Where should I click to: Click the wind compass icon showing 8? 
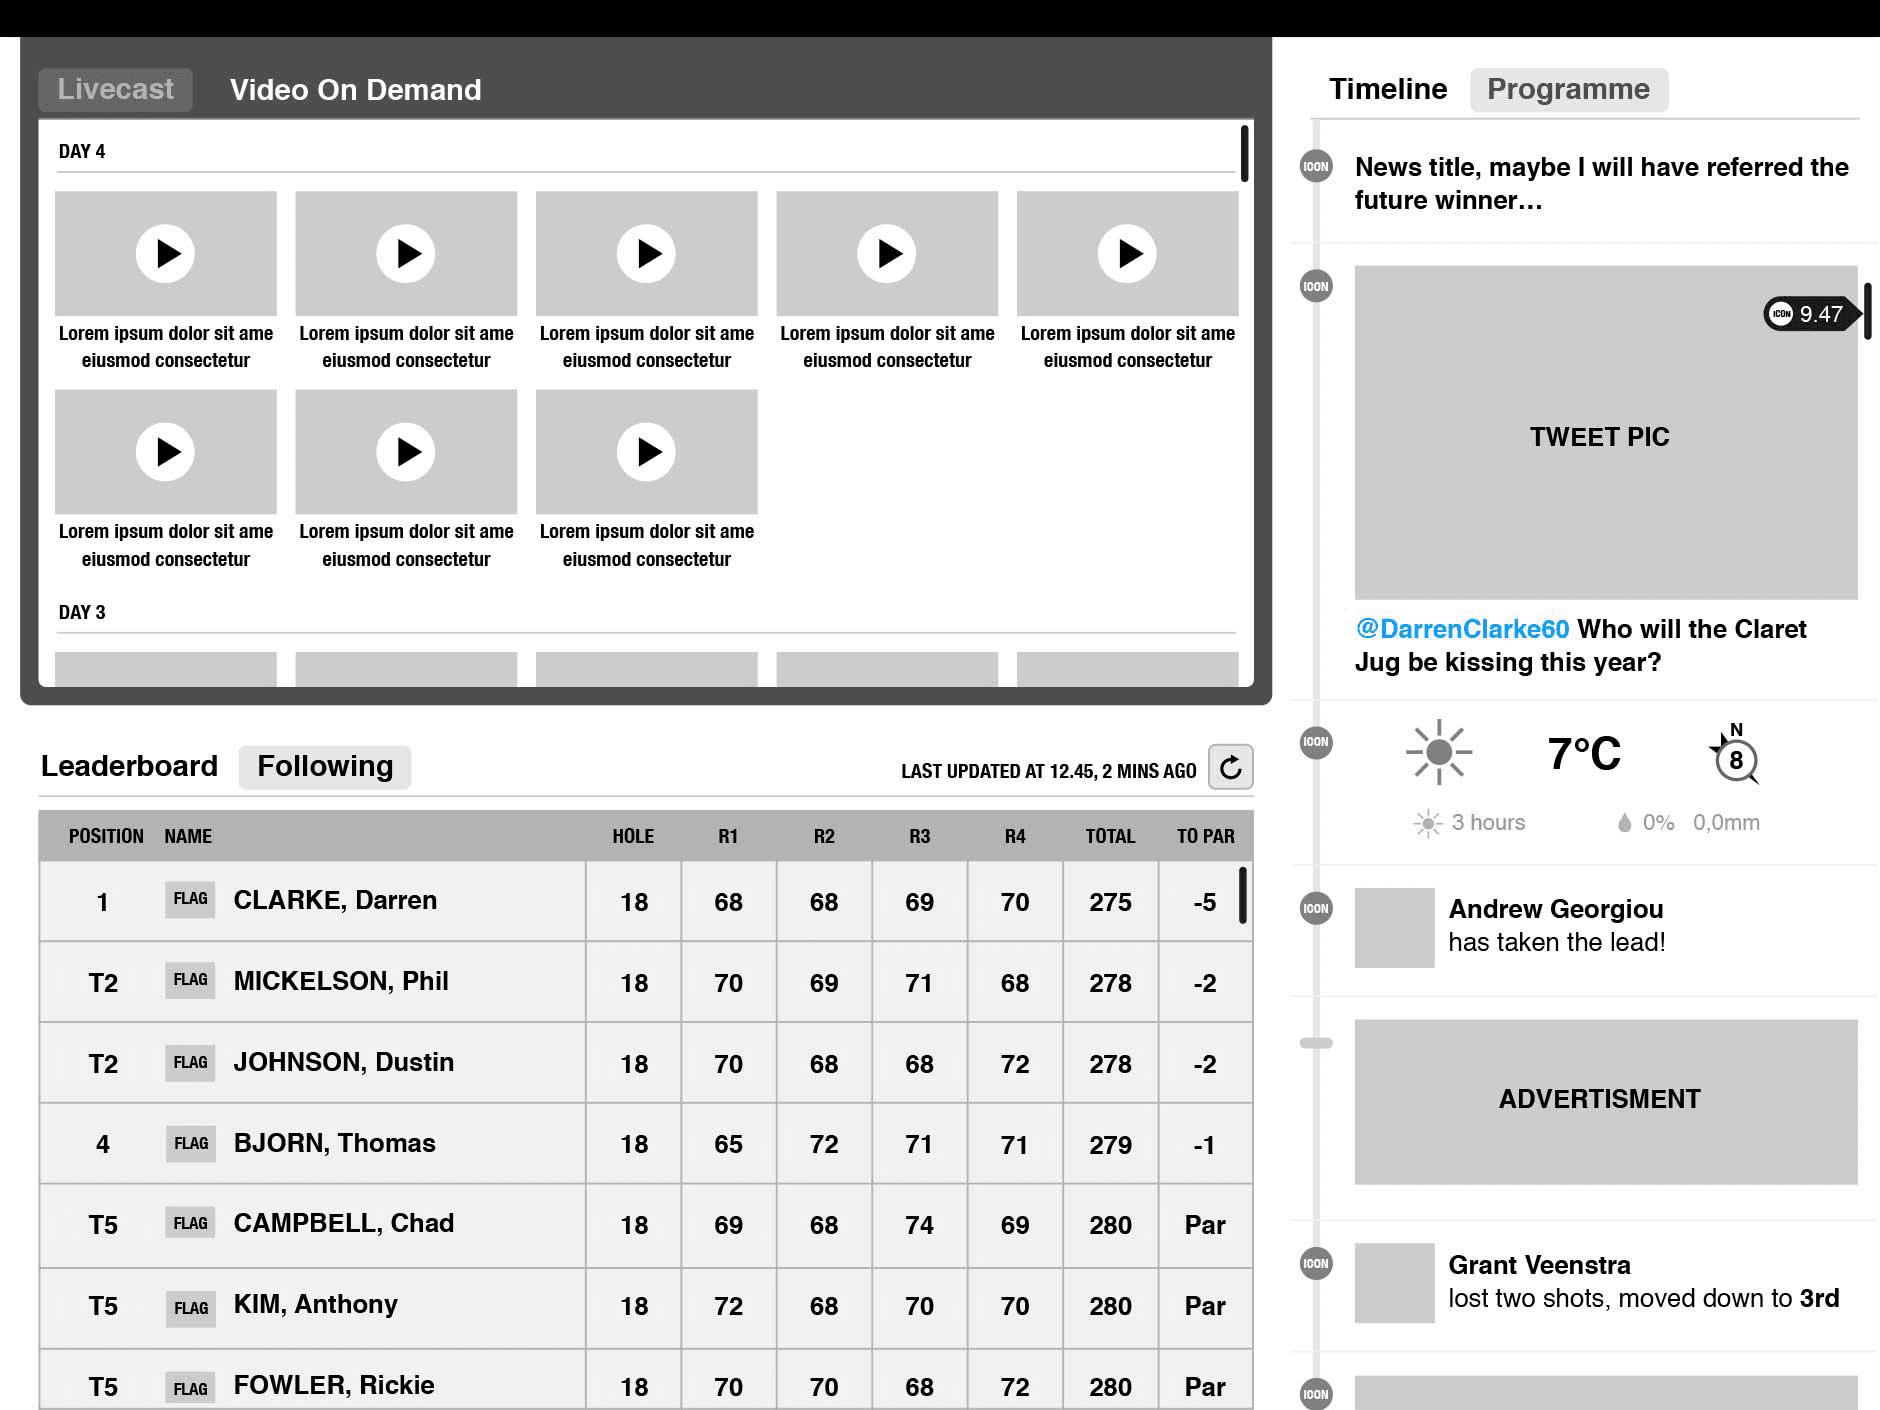point(1736,754)
